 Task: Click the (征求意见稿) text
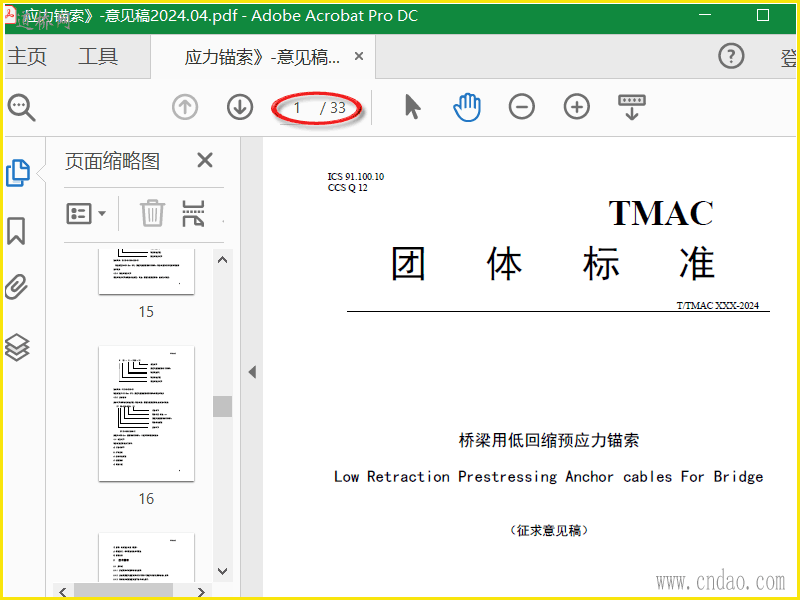[x=548, y=531]
